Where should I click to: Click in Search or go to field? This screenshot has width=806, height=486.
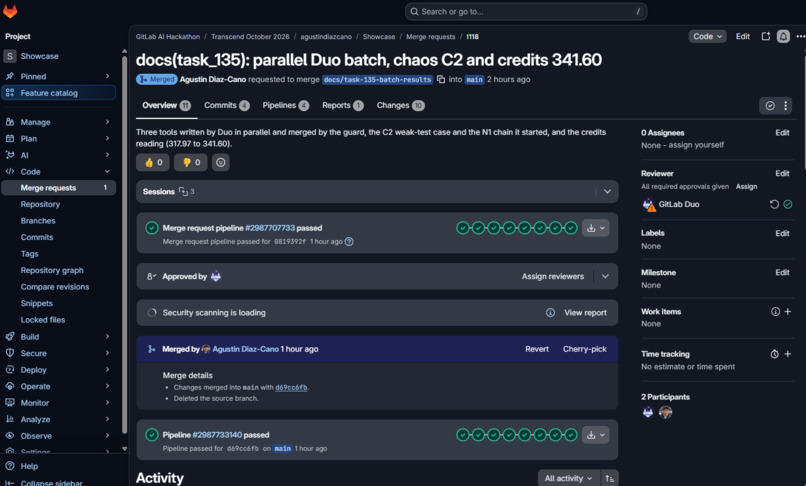coord(526,11)
